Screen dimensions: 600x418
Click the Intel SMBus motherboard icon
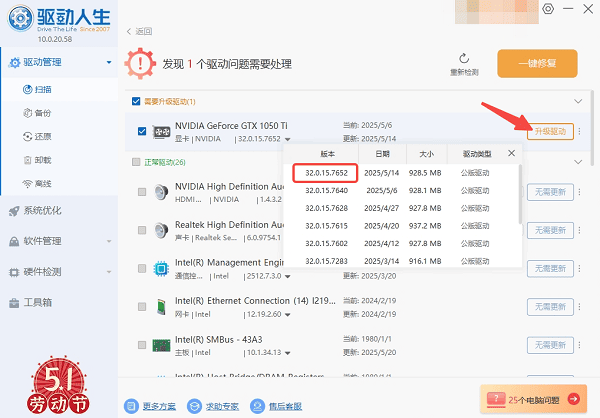[161, 345]
